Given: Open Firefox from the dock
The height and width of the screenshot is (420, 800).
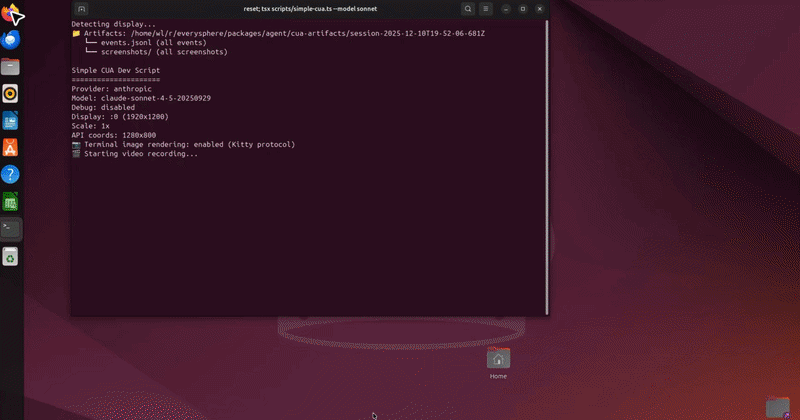Looking at the screenshot, I should tap(10, 13).
